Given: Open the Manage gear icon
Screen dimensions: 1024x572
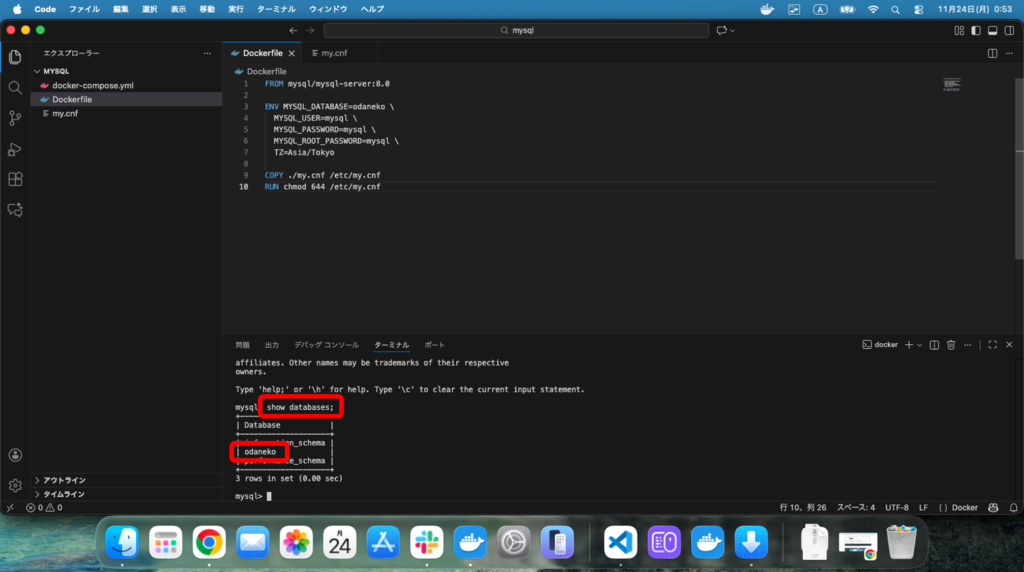Looking at the screenshot, I should (x=15, y=486).
